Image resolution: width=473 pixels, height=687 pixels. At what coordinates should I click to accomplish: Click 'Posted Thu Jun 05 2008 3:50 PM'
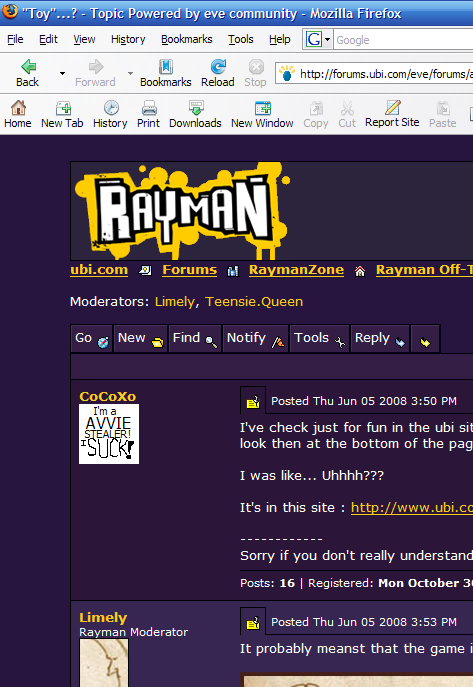364,401
